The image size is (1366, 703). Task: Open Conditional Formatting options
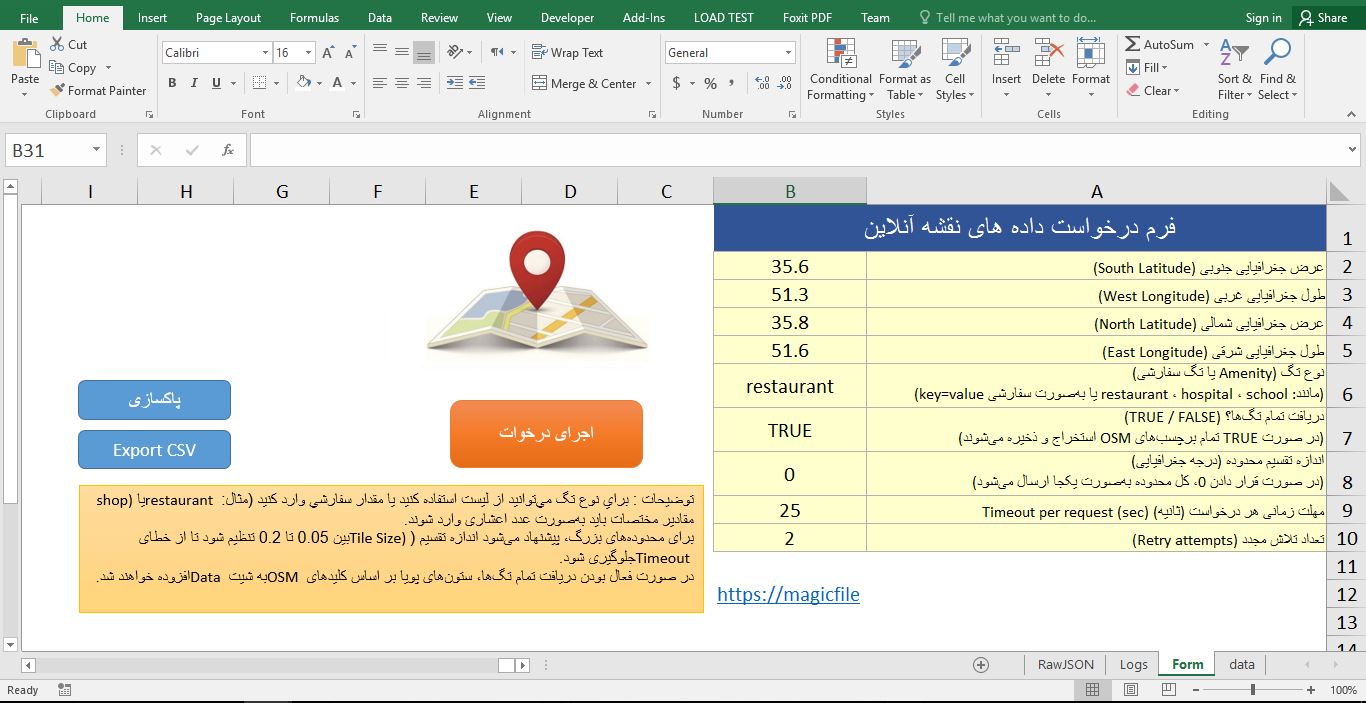click(839, 68)
